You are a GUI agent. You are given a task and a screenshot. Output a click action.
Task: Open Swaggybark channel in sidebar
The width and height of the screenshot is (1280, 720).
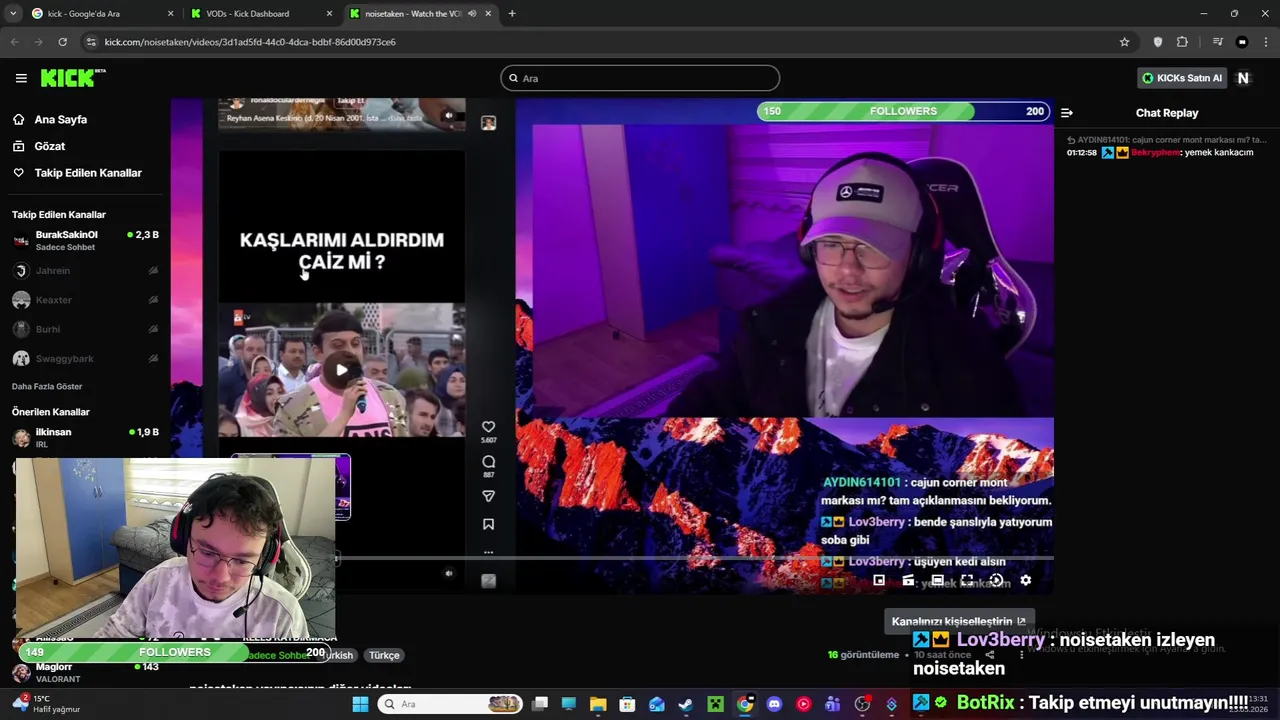[85, 358]
